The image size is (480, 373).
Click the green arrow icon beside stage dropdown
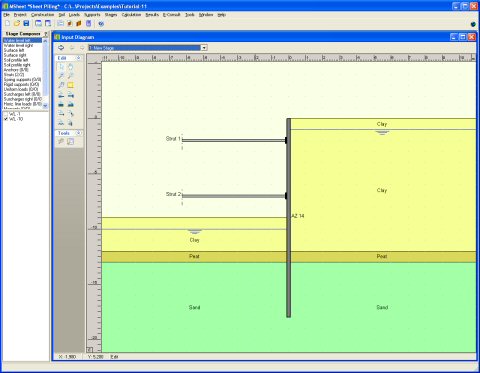coord(61,48)
